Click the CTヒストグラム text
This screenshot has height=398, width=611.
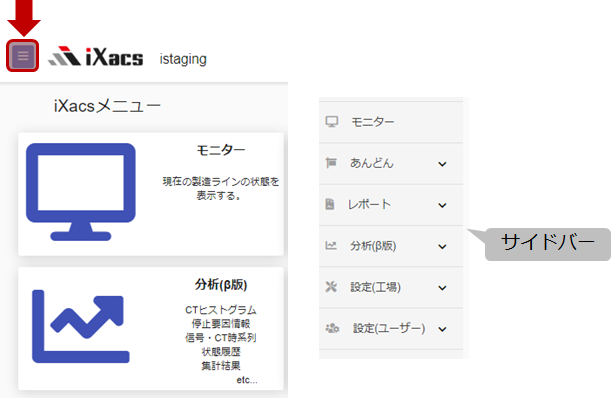(x=221, y=310)
